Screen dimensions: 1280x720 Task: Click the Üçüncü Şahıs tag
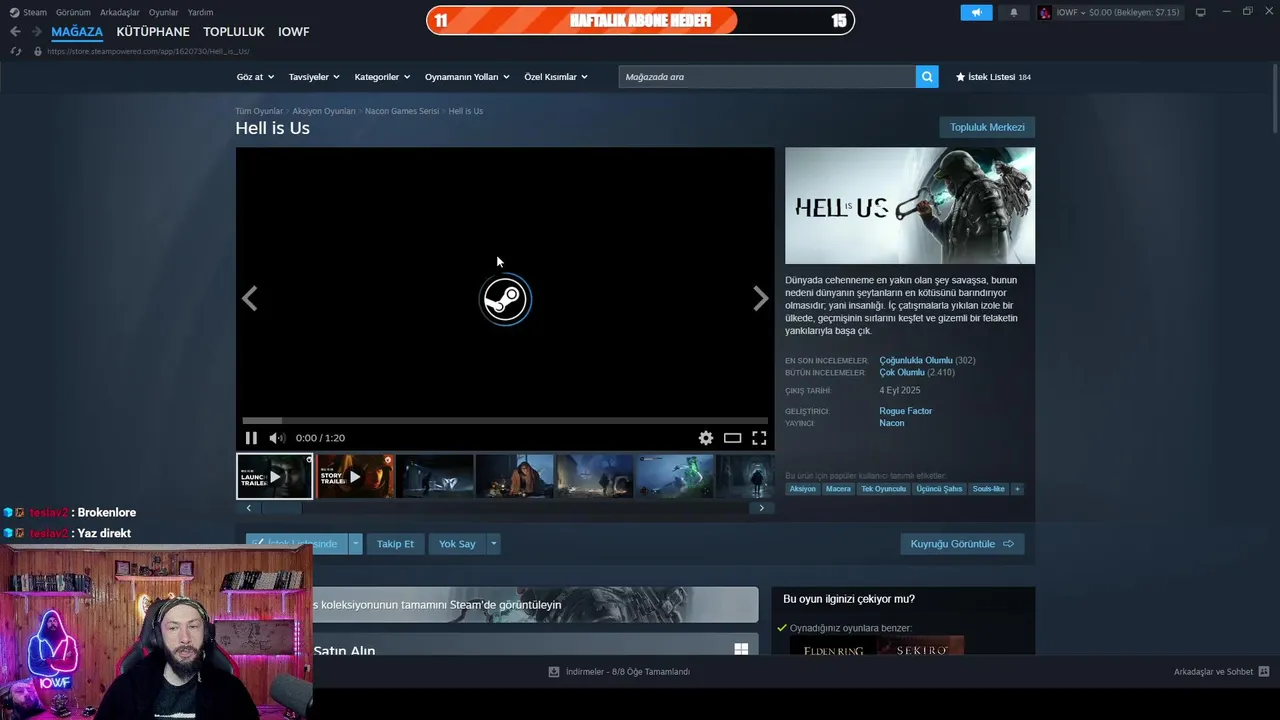point(939,489)
